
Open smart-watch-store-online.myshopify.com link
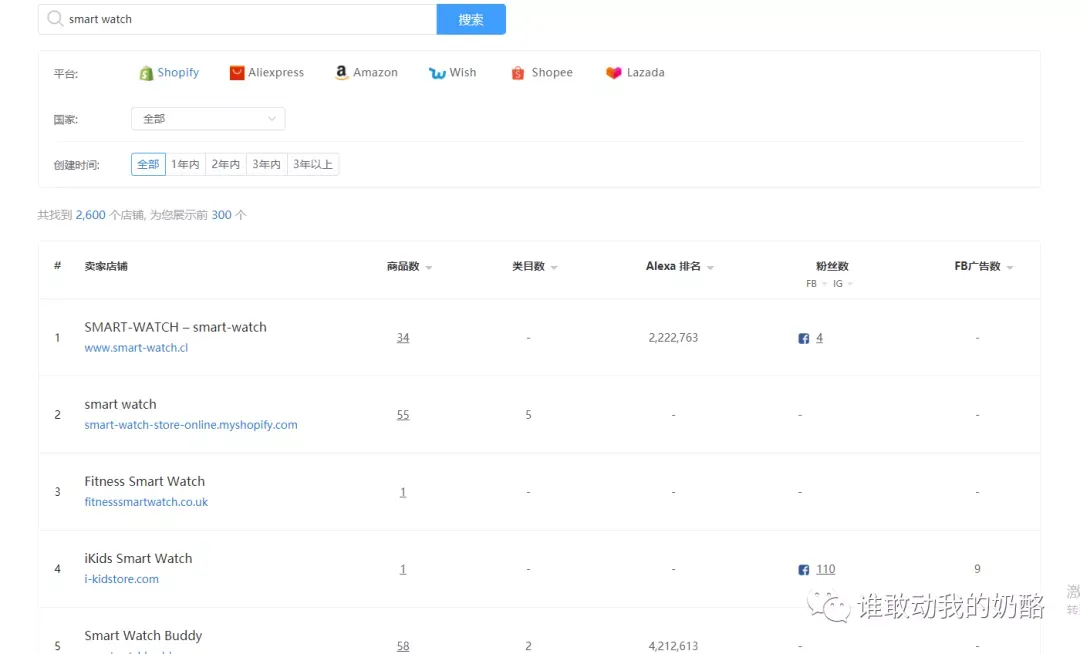coord(191,425)
